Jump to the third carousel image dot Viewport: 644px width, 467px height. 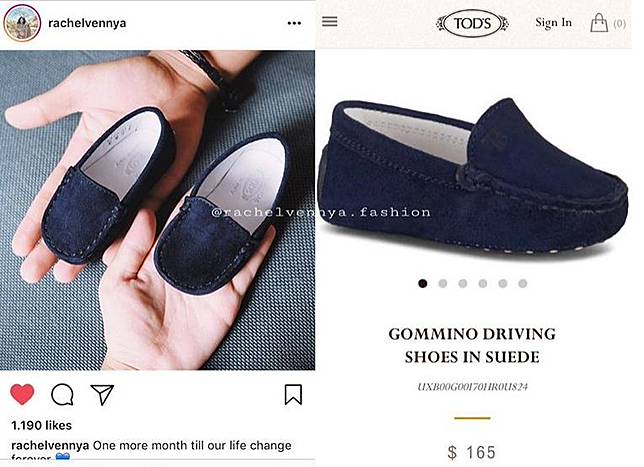click(463, 283)
